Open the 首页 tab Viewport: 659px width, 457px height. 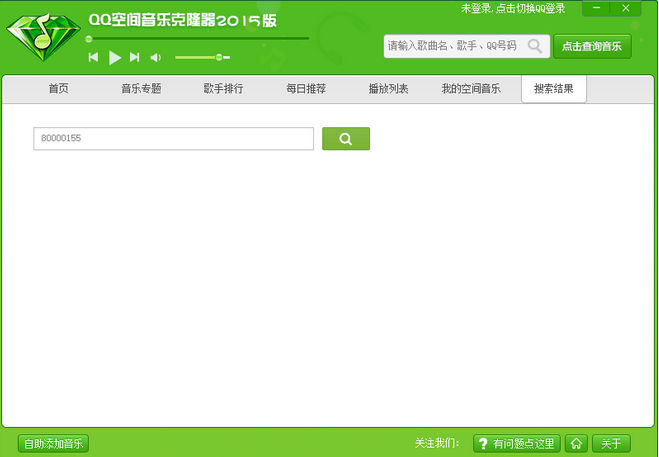click(59, 89)
